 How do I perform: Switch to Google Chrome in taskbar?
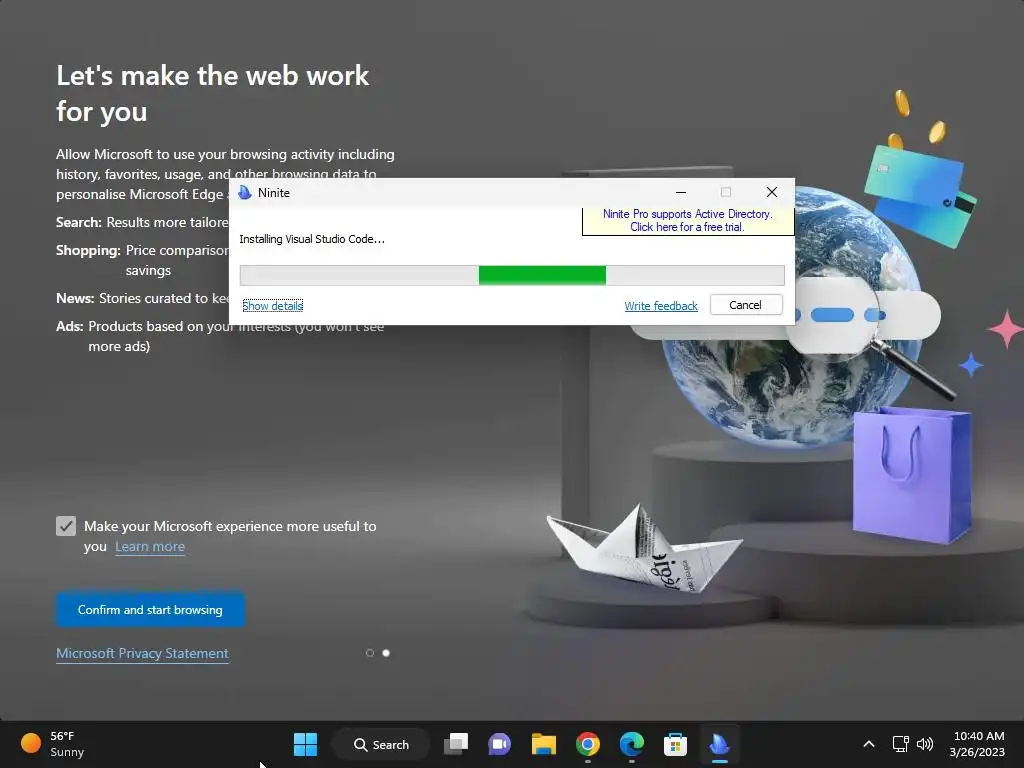tap(588, 744)
